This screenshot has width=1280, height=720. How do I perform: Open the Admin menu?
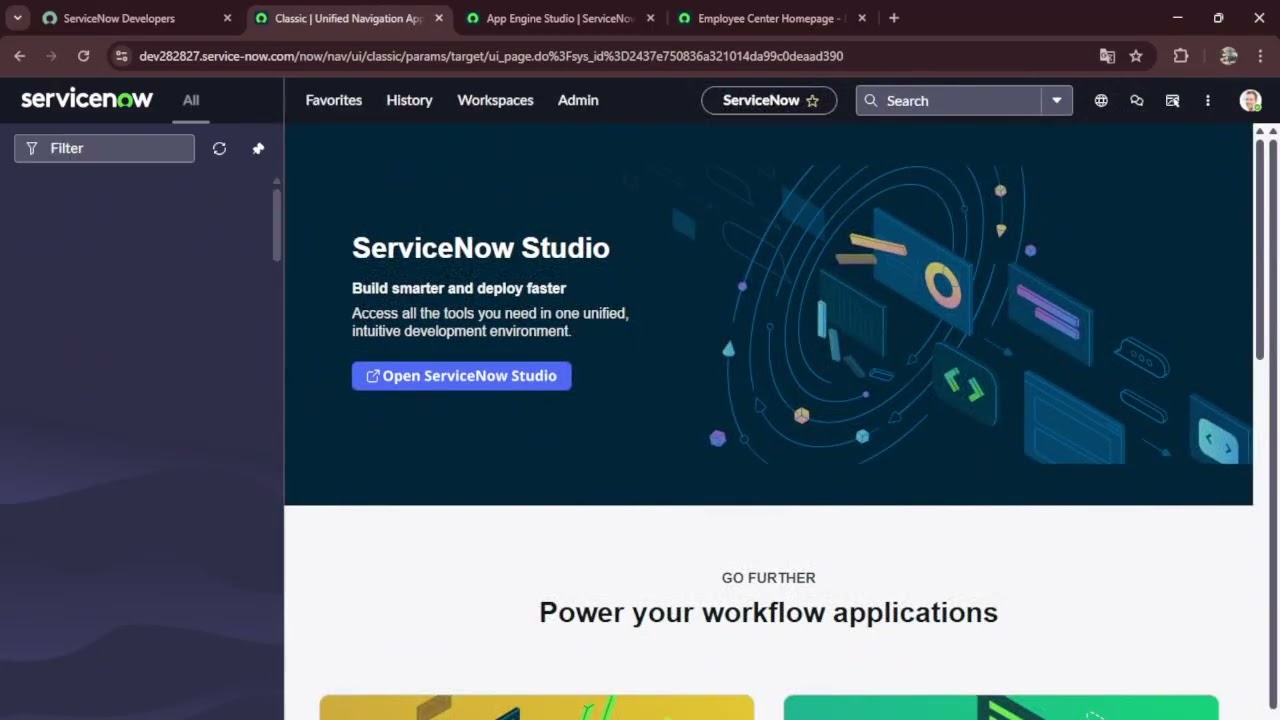[578, 100]
